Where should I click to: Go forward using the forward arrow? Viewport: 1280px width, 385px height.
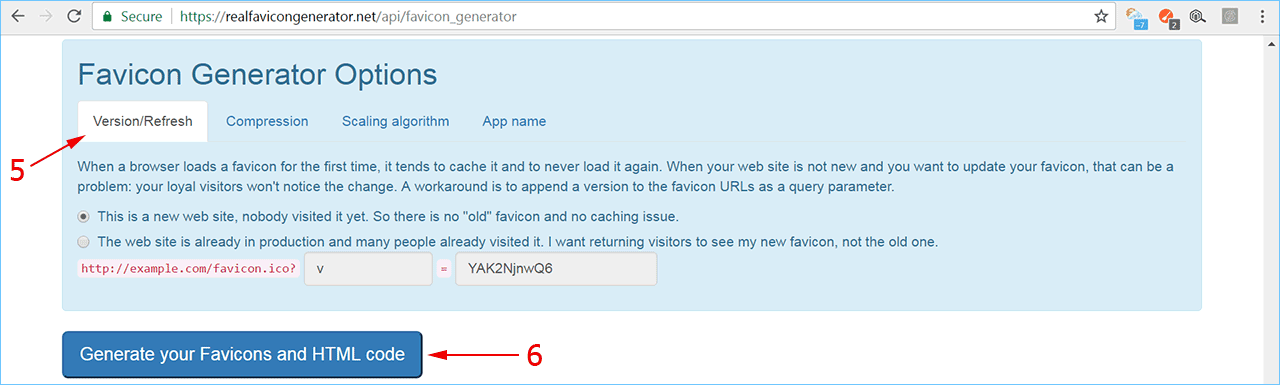[x=45, y=17]
